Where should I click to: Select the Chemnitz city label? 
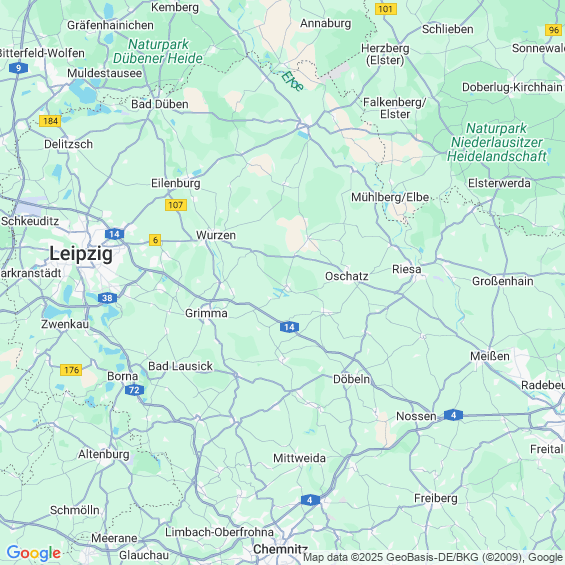click(x=280, y=549)
